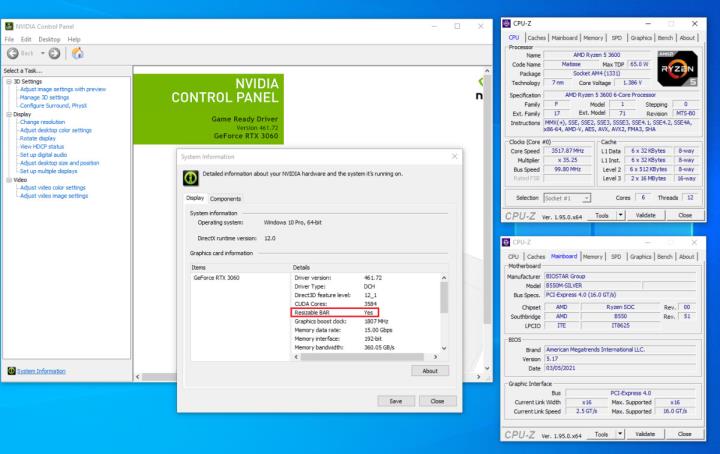Click the NVIDIA Control Panel title bar icon
This screenshot has width=720, height=454.
click(x=9, y=26)
